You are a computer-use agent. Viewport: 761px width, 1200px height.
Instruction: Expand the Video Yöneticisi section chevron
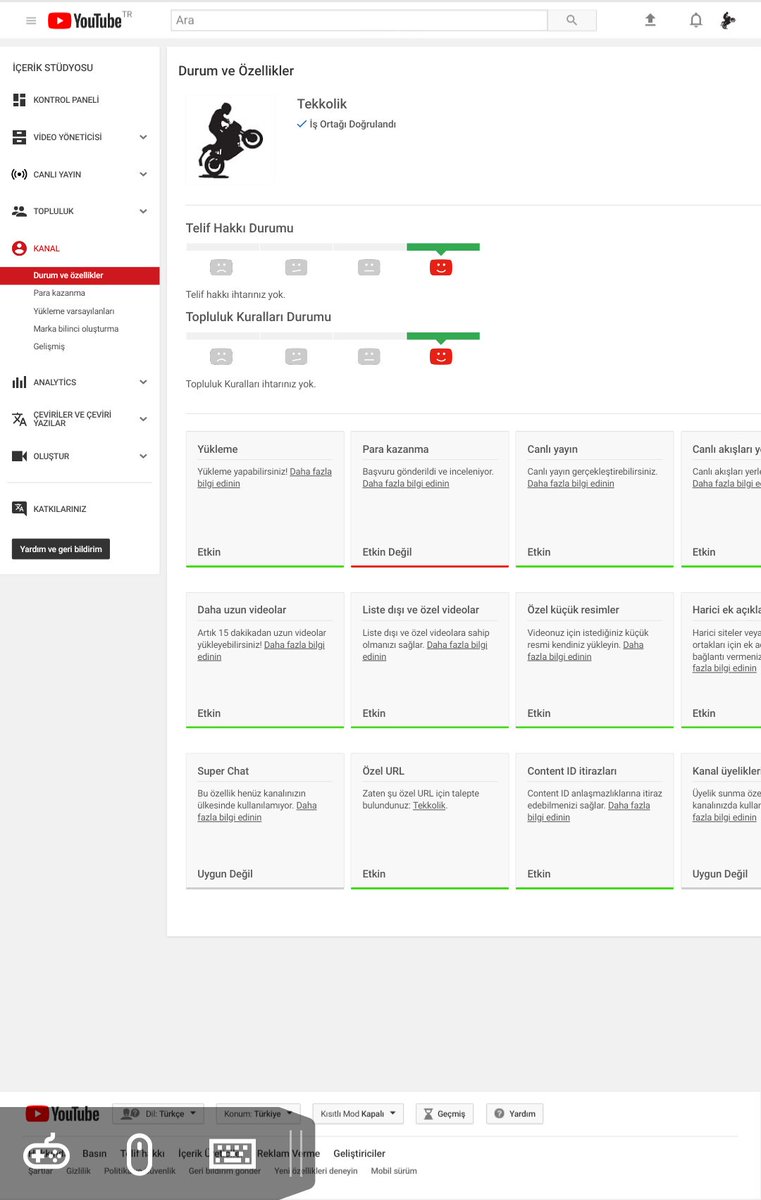click(143, 137)
